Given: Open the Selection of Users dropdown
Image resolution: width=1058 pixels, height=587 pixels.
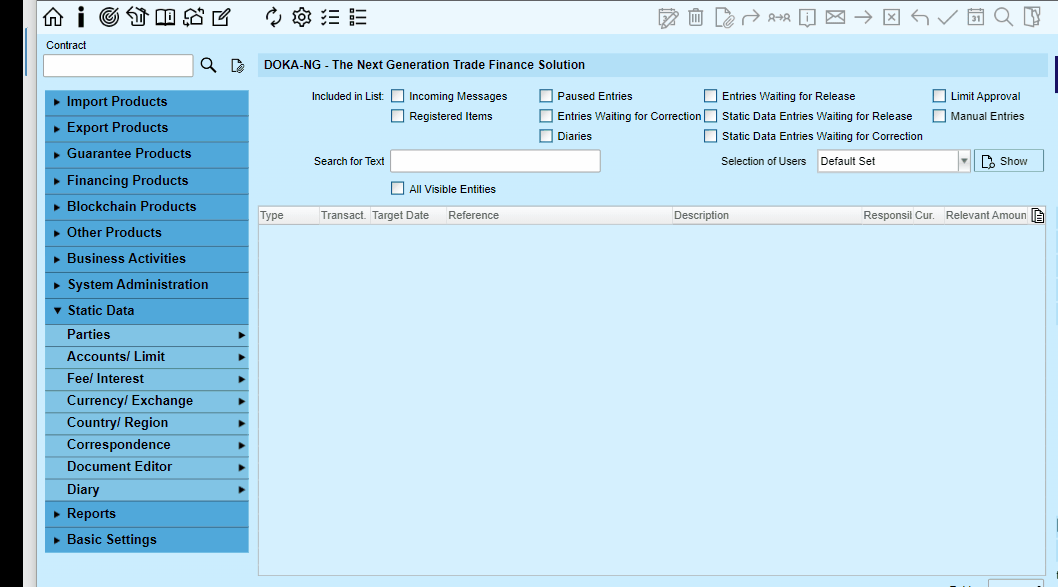Looking at the screenshot, I should point(964,161).
